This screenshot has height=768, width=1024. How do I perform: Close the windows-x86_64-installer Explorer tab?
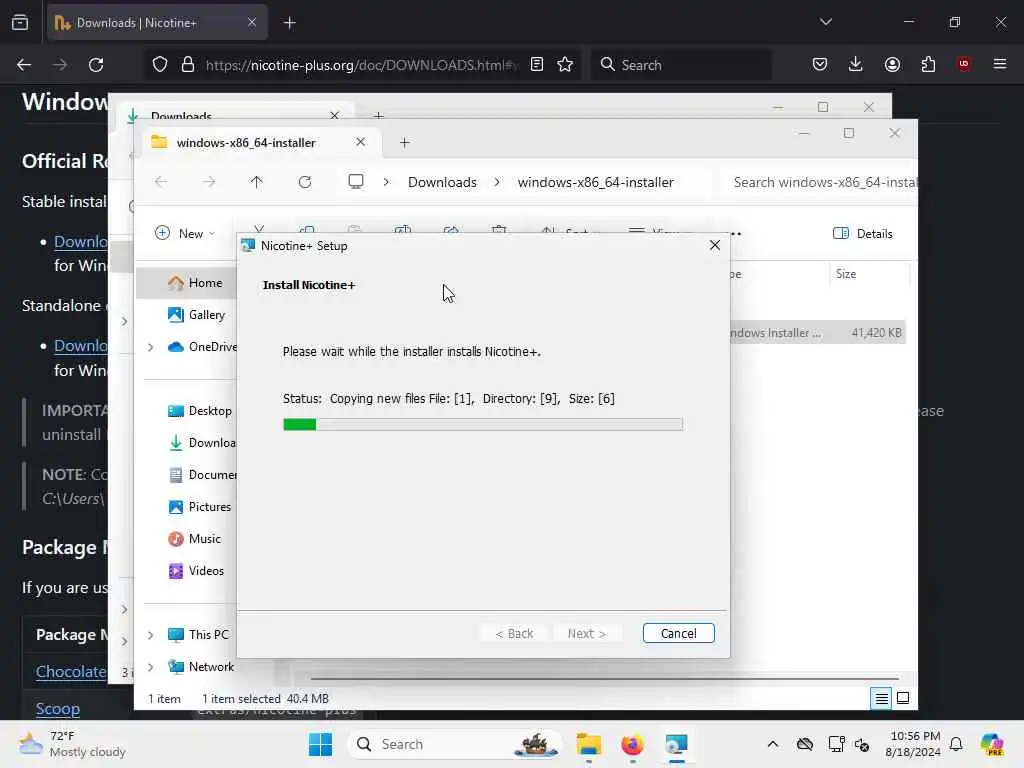pyautogui.click(x=360, y=142)
